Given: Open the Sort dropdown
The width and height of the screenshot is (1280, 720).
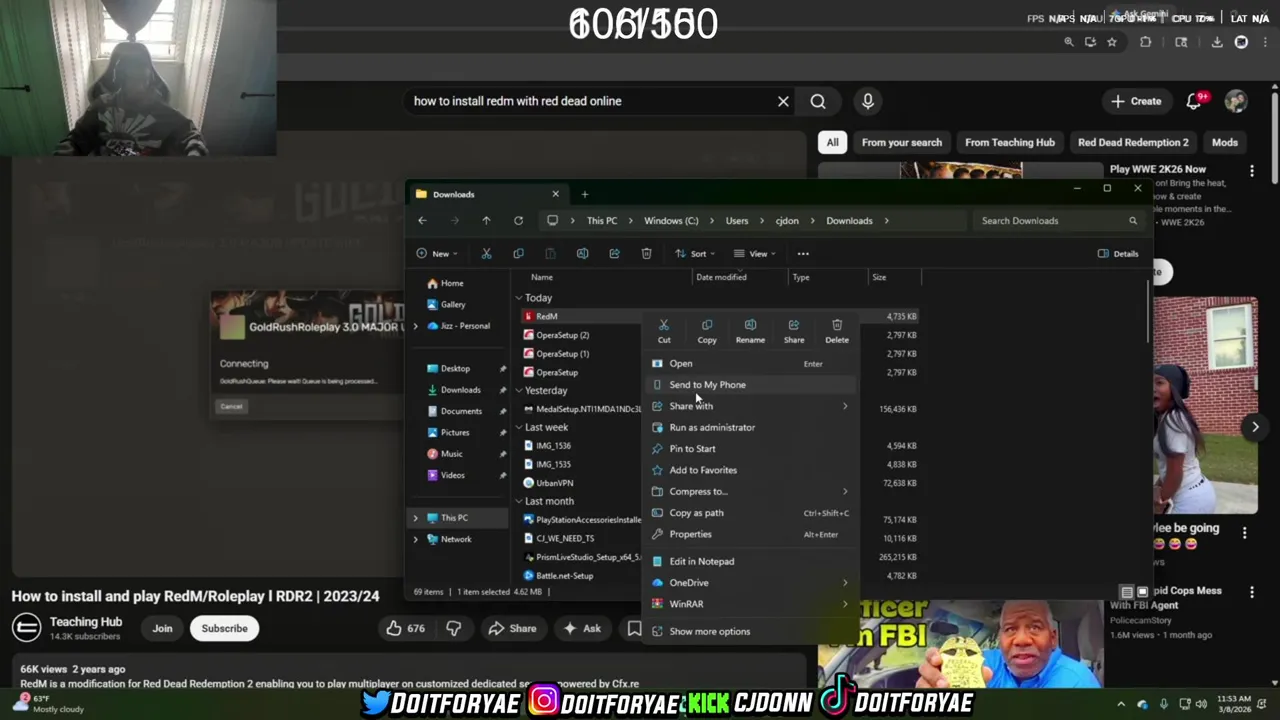Looking at the screenshot, I should 694,254.
